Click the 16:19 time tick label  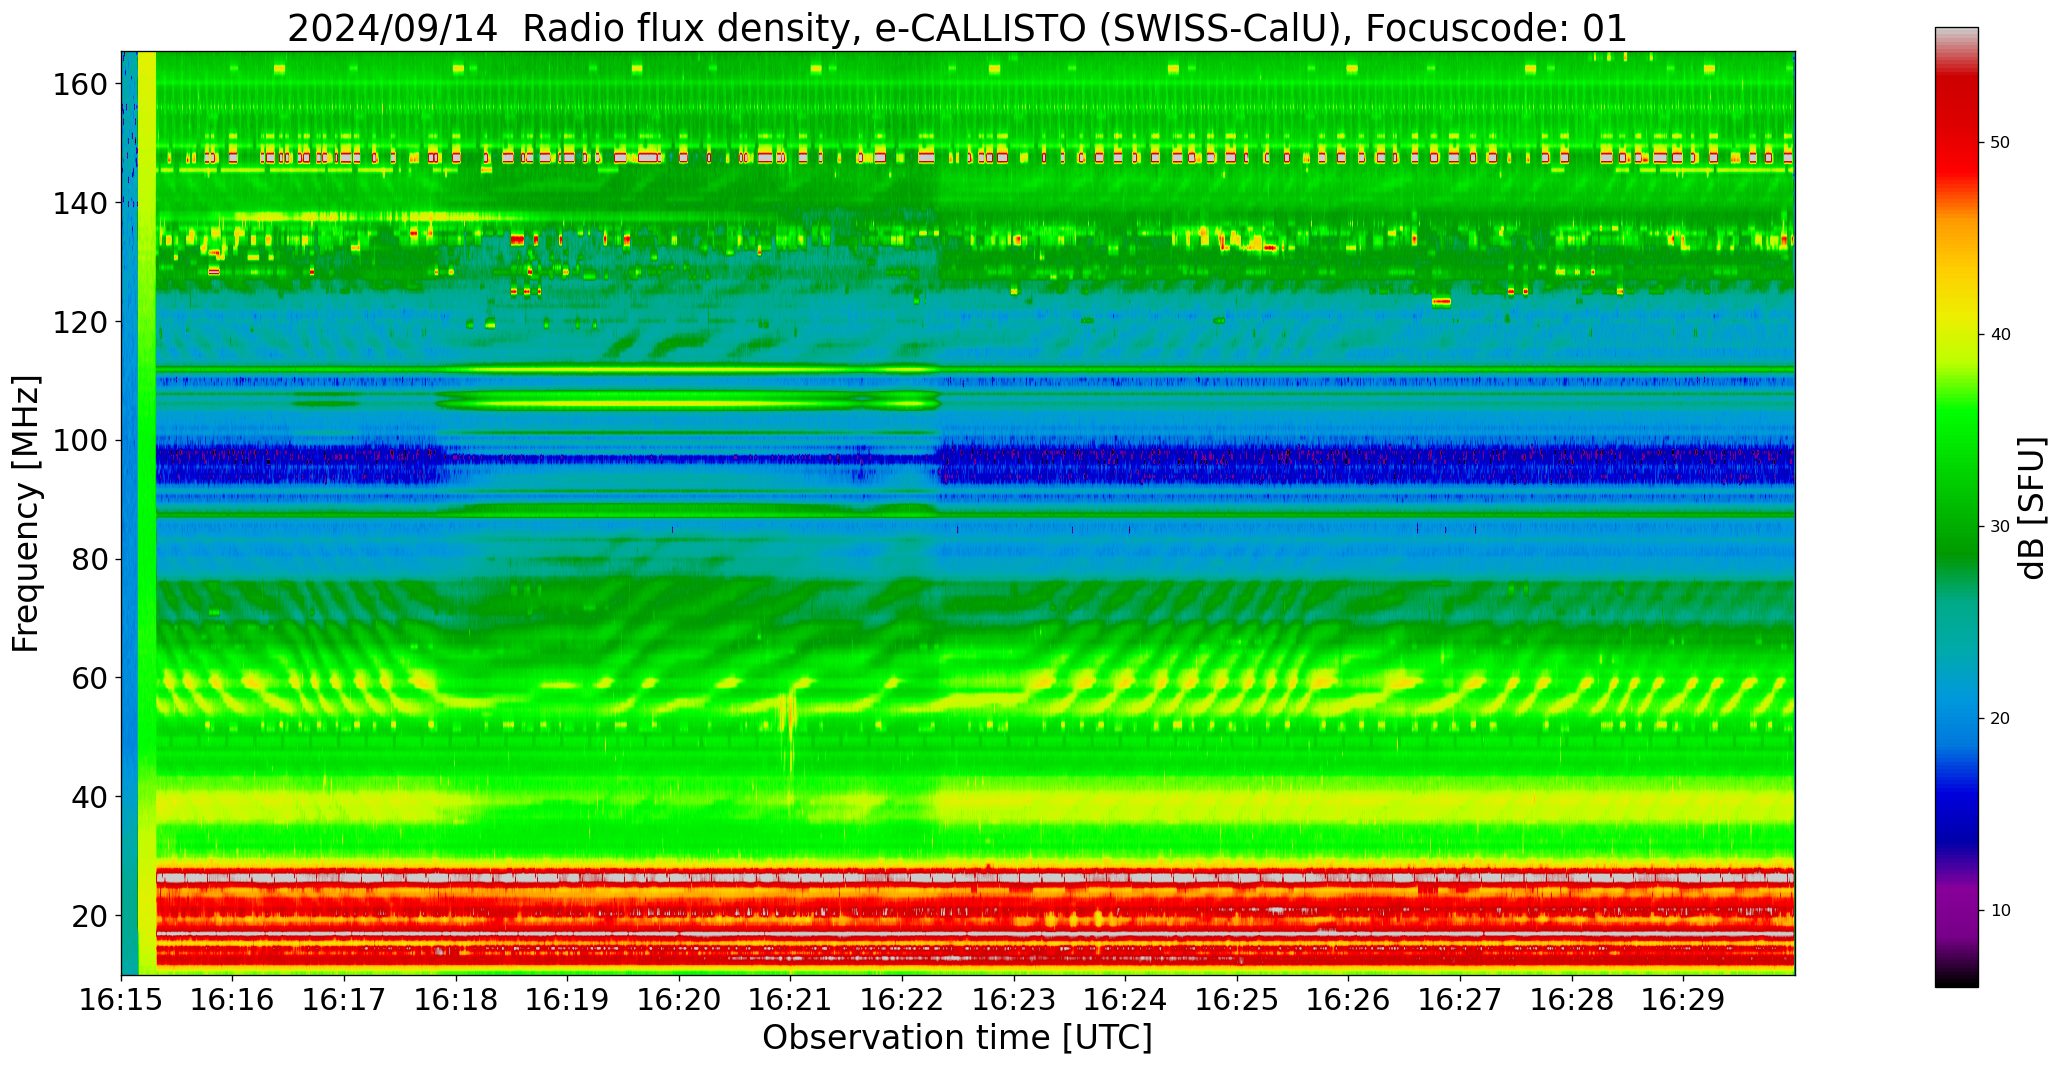tap(567, 999)
